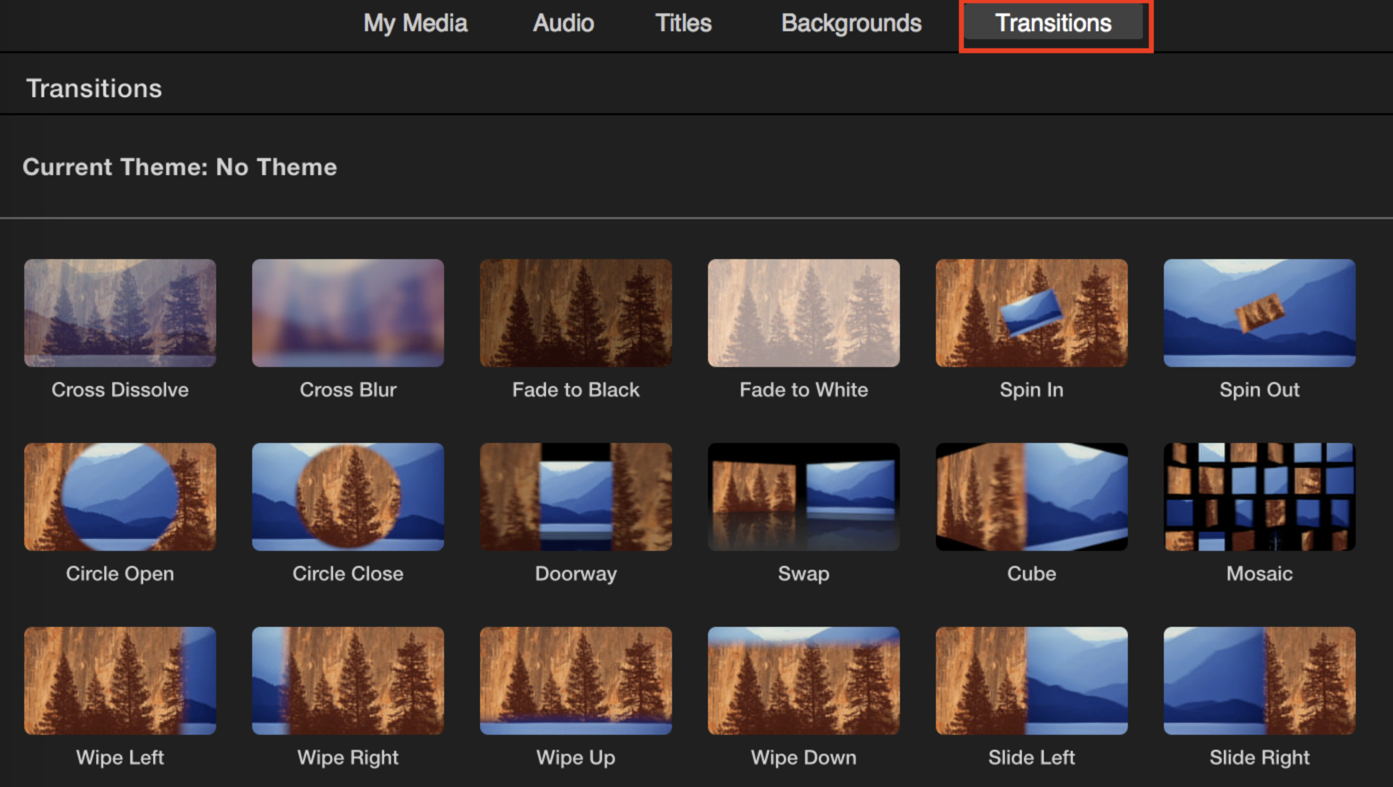The image size is (1393, 787).
Task: Choose the Doorway transition thumbnail
Action: [576, 497]
